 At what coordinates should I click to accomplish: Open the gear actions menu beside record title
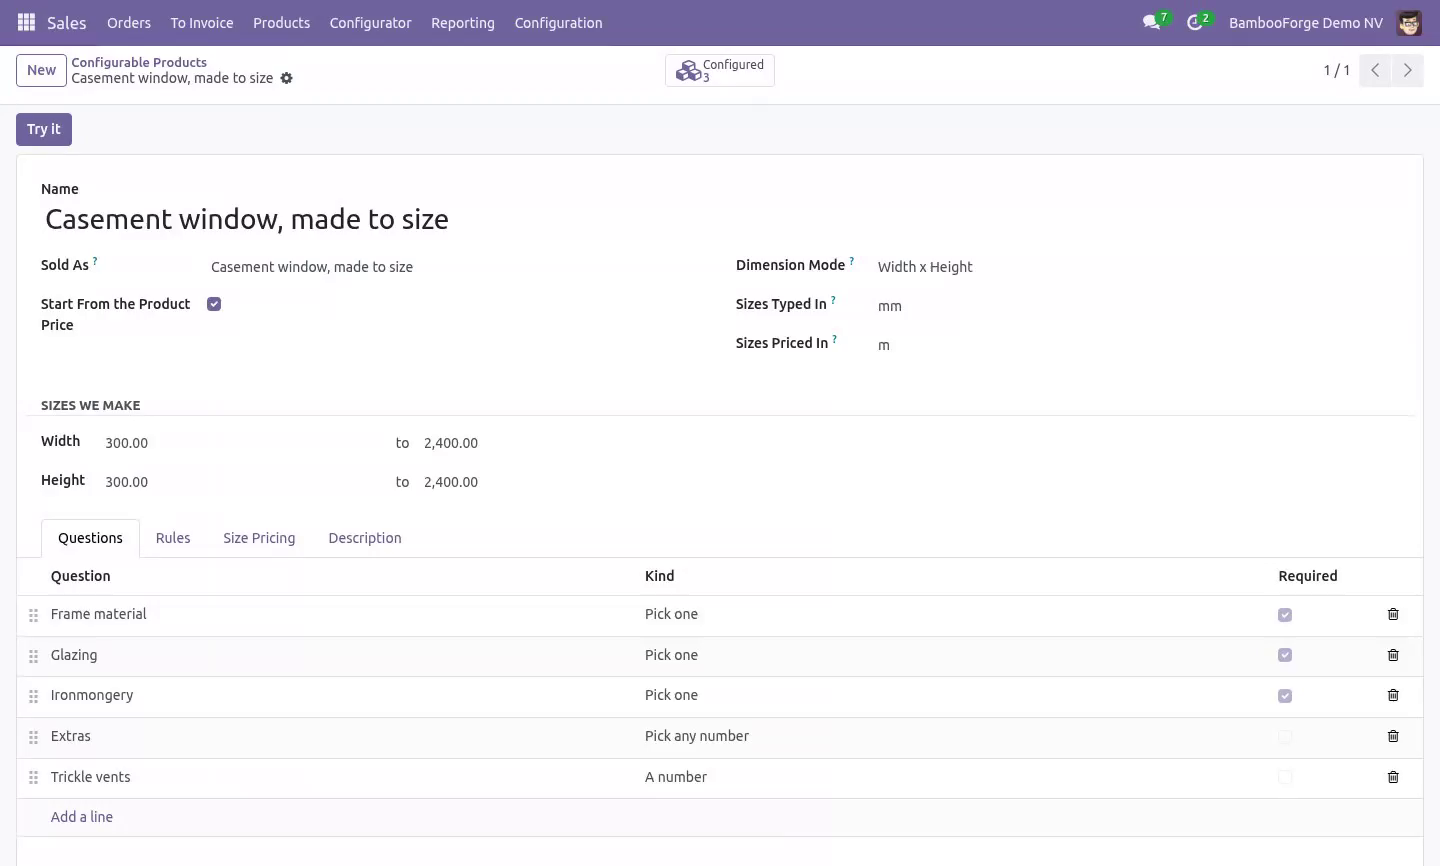(287, 78)
